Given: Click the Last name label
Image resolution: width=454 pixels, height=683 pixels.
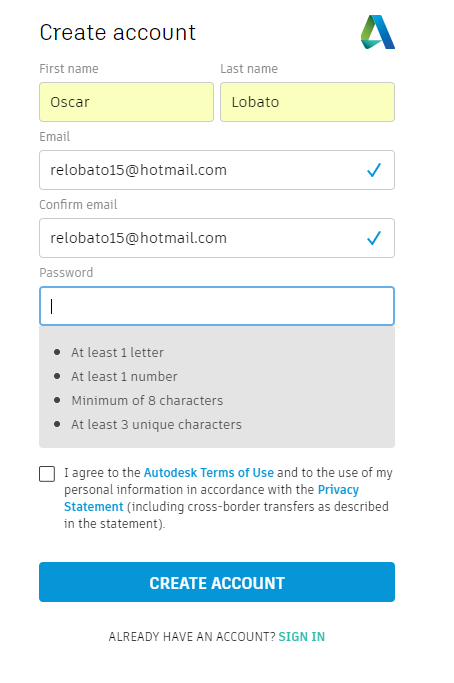Looking at the screenshot, I should (x=249, y=69).
